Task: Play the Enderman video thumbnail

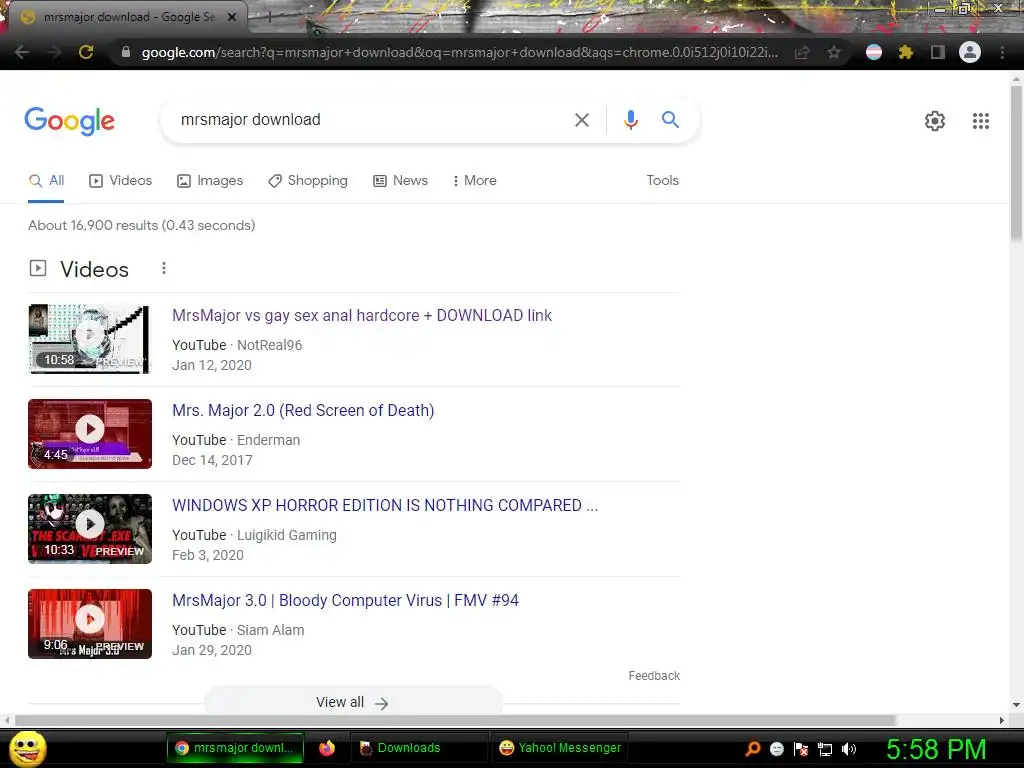Action: 90,434
